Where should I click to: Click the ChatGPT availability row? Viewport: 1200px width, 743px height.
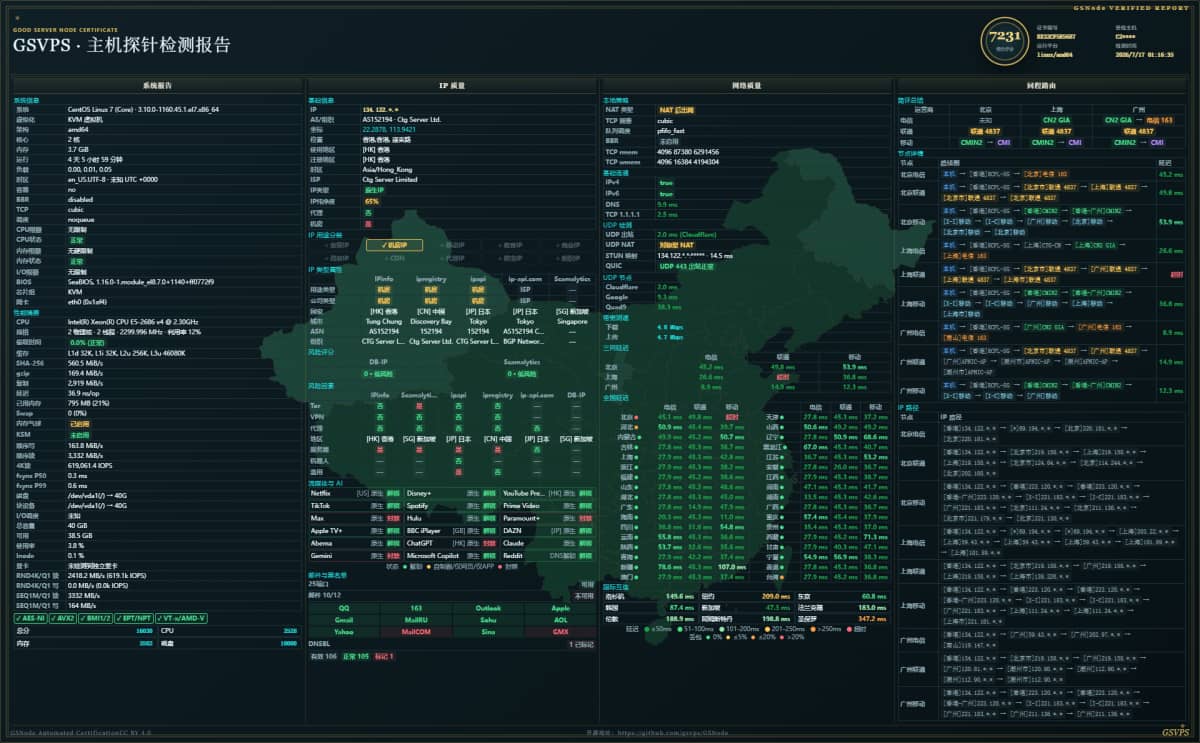coord(451,543)
